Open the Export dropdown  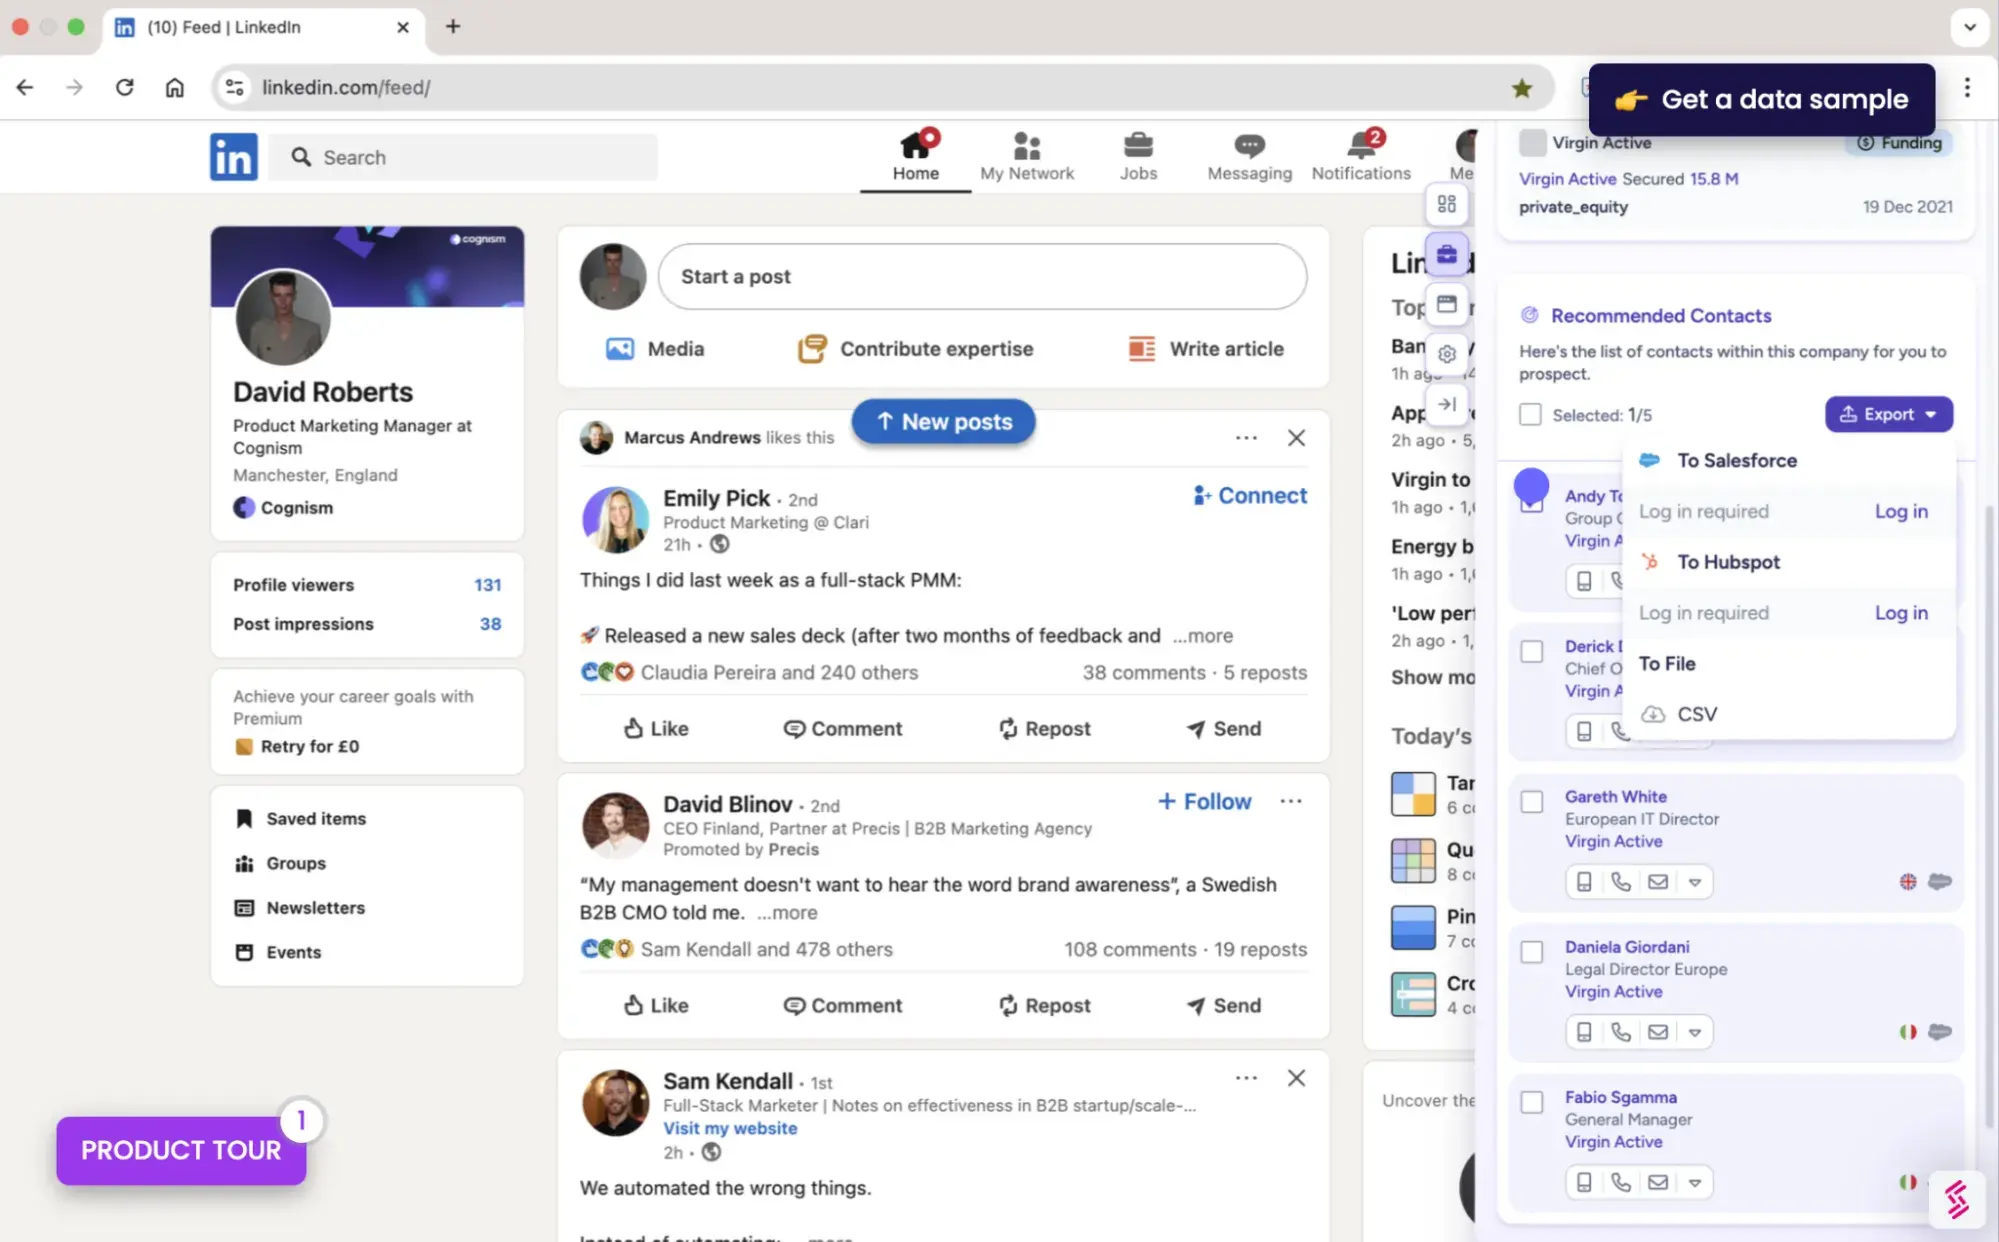[x=1888, y=414]
